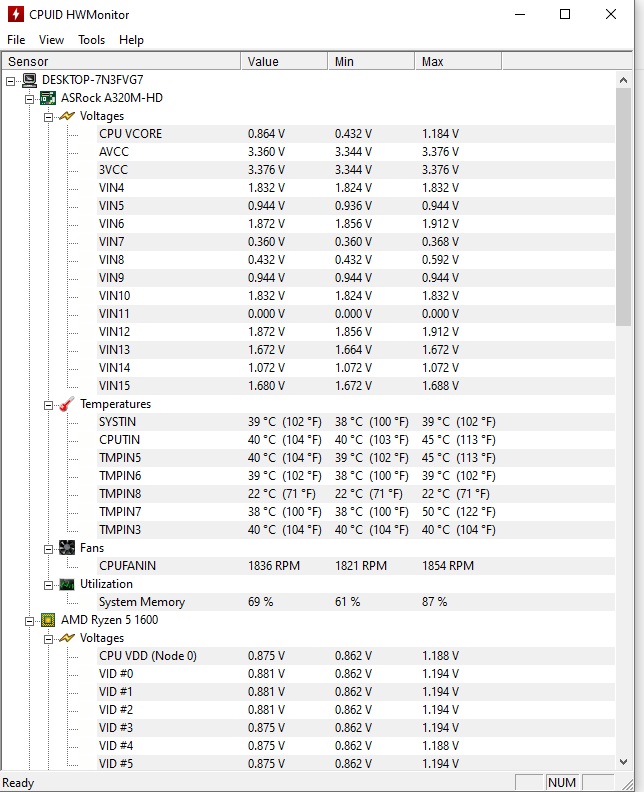The image size is (644, 792).
Task: Open the File menu
Action: (x=16, y=40)
